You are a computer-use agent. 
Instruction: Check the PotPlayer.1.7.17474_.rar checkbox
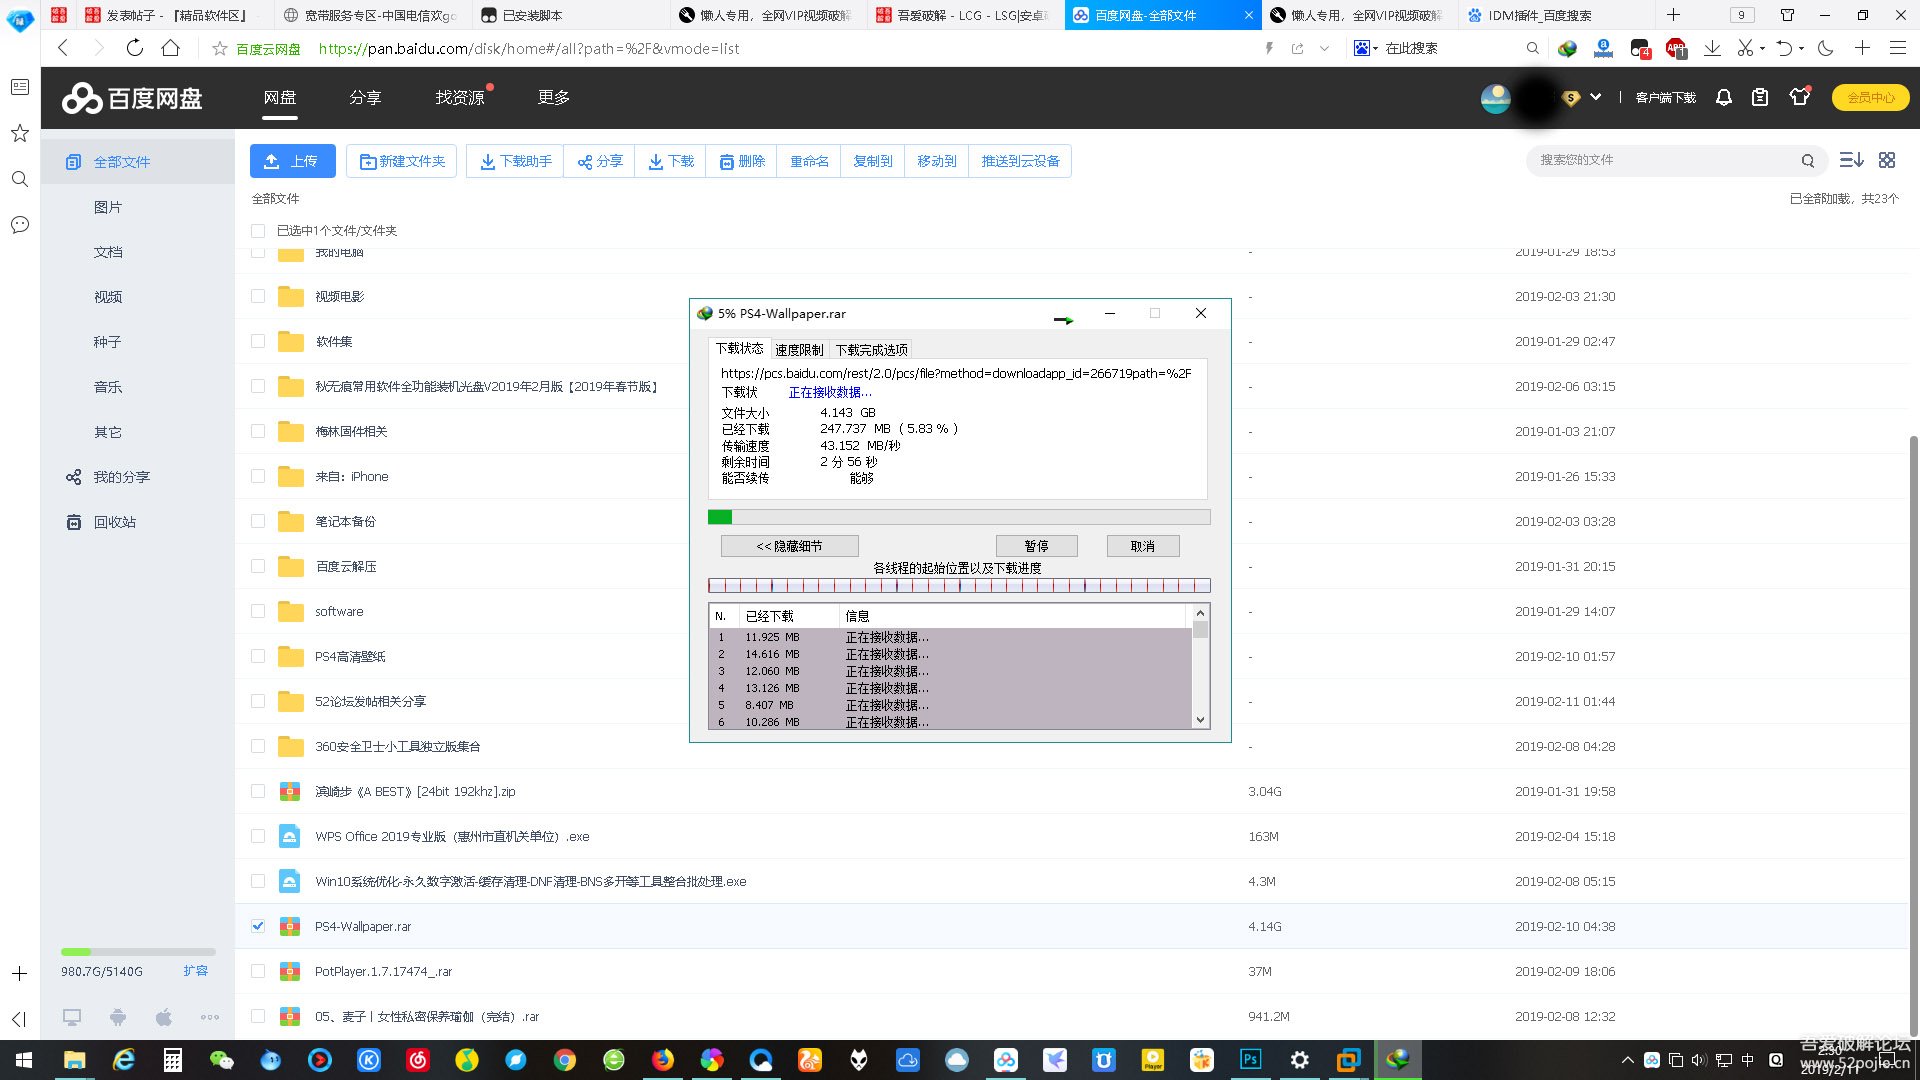coord(258,971)
